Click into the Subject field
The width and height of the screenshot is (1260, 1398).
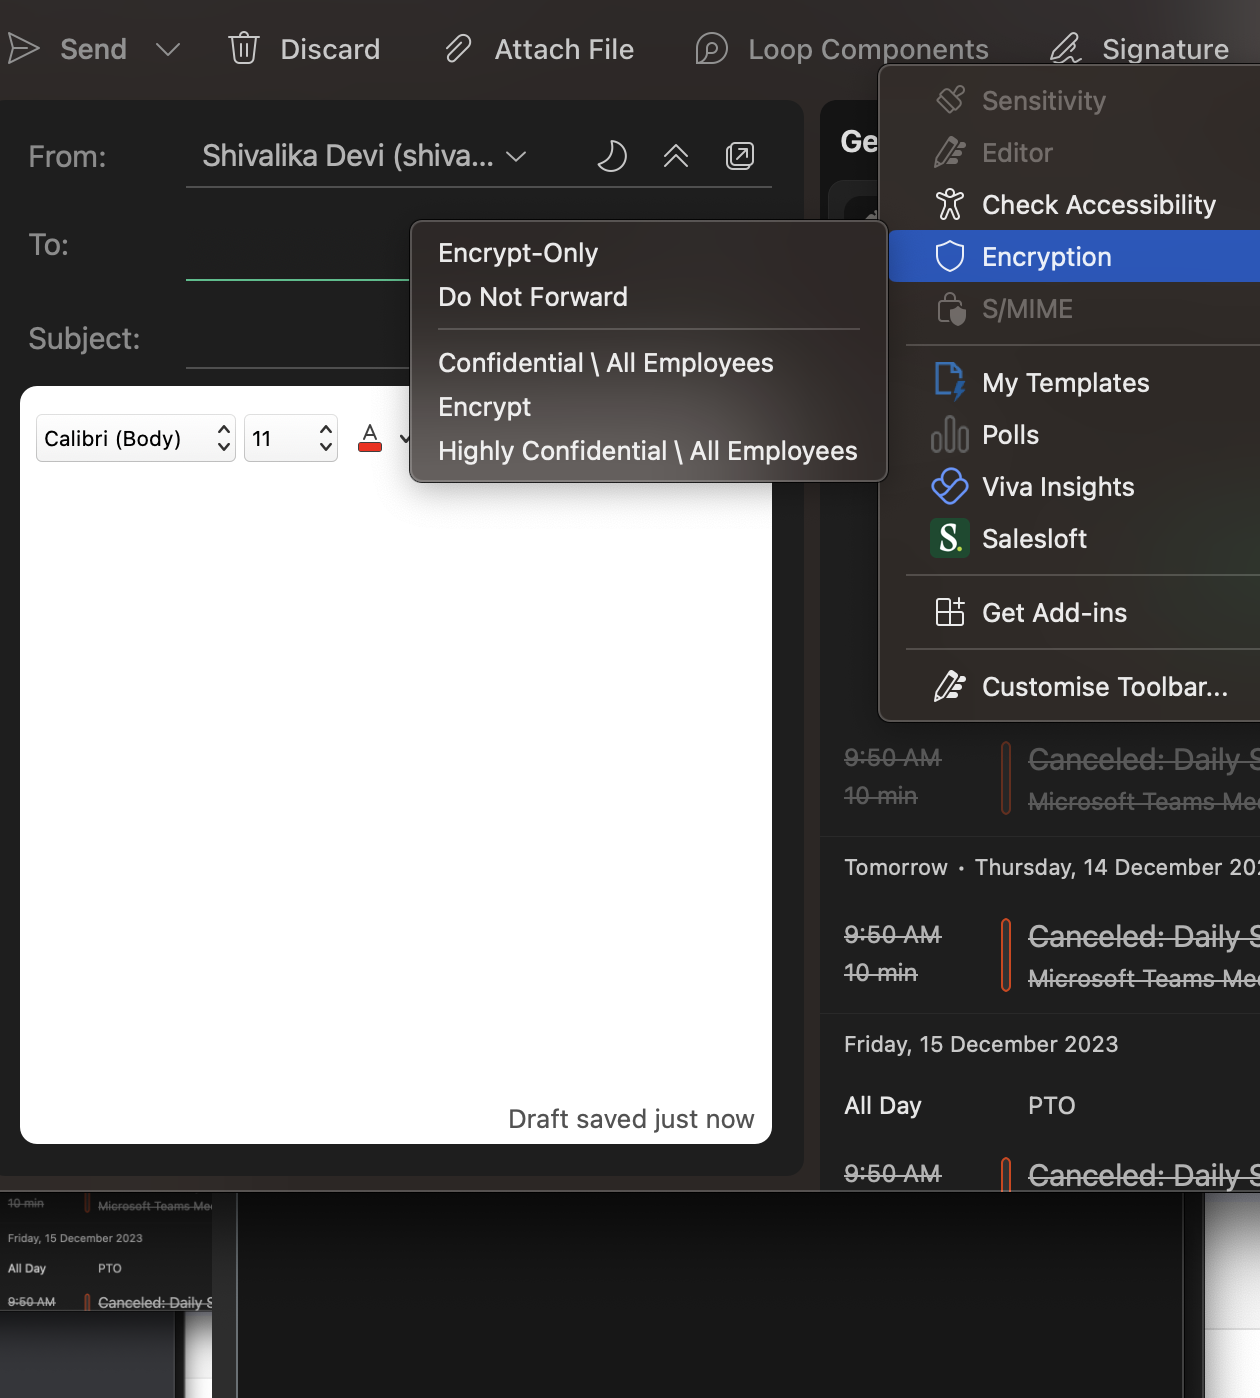click(x=298, y=340)
